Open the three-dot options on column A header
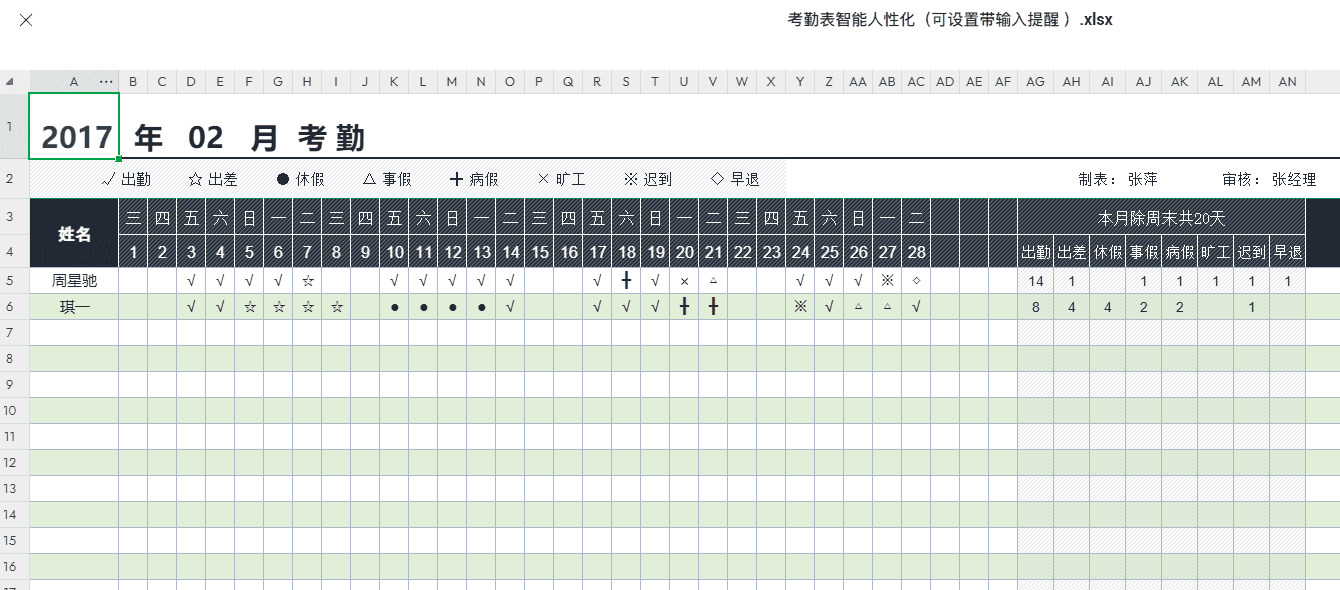This screenshot has width=1340, height=590. tap(107, 82)
